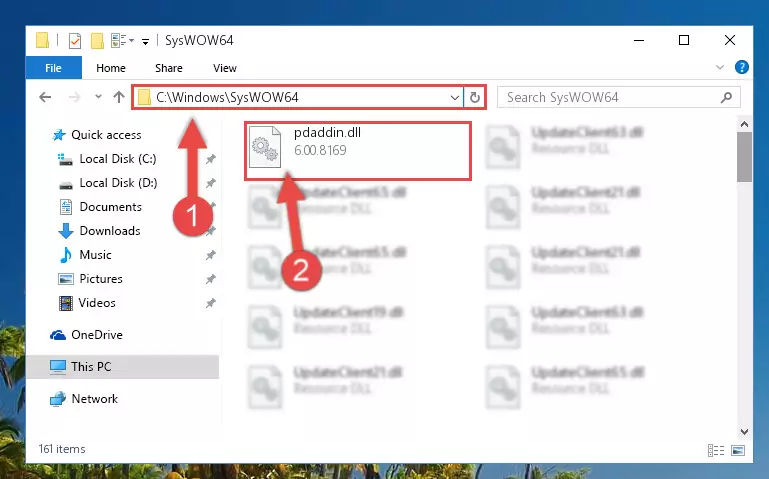Open Local Disk (C:) in sidebar
This screenshot has height=479, width=769.
[107, 159]
